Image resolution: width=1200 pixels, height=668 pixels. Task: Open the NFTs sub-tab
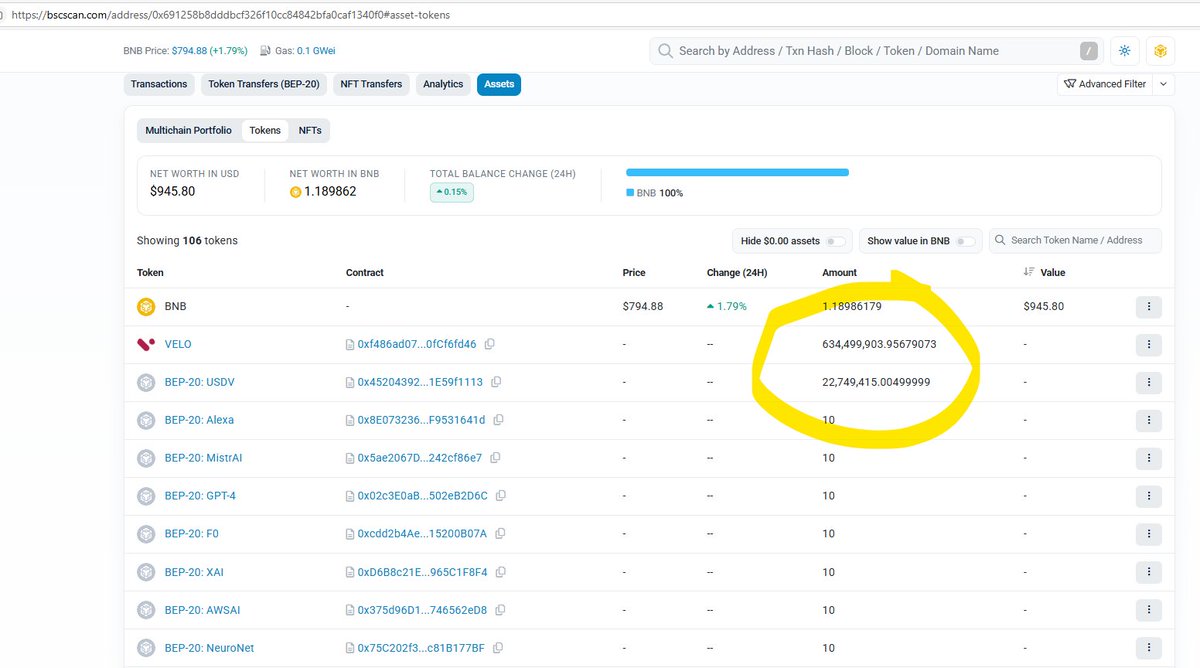(x=310, y=131)
